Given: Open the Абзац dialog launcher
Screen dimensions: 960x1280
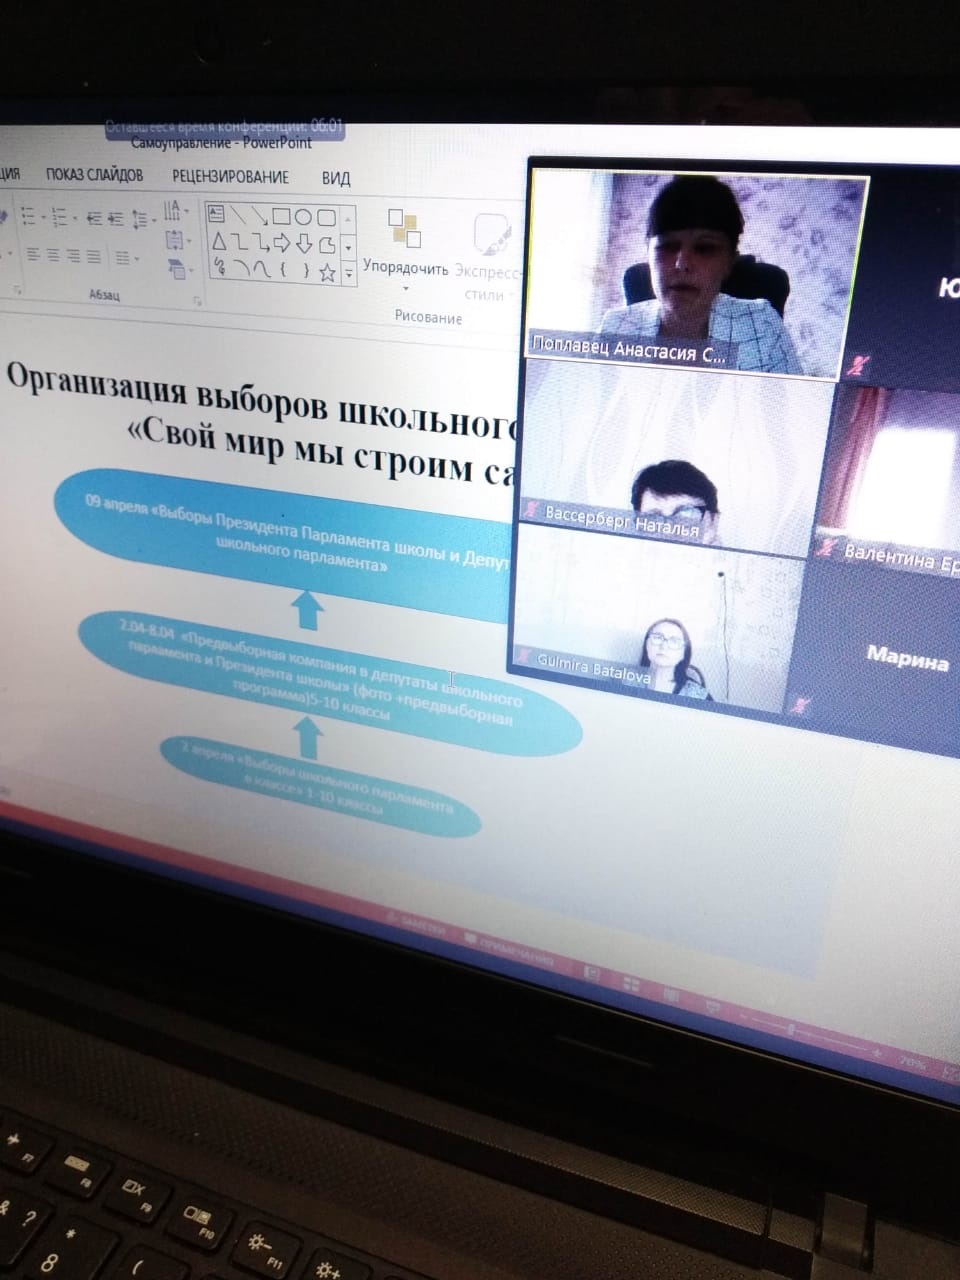Looking at the screenshot, I should point(197,300).
